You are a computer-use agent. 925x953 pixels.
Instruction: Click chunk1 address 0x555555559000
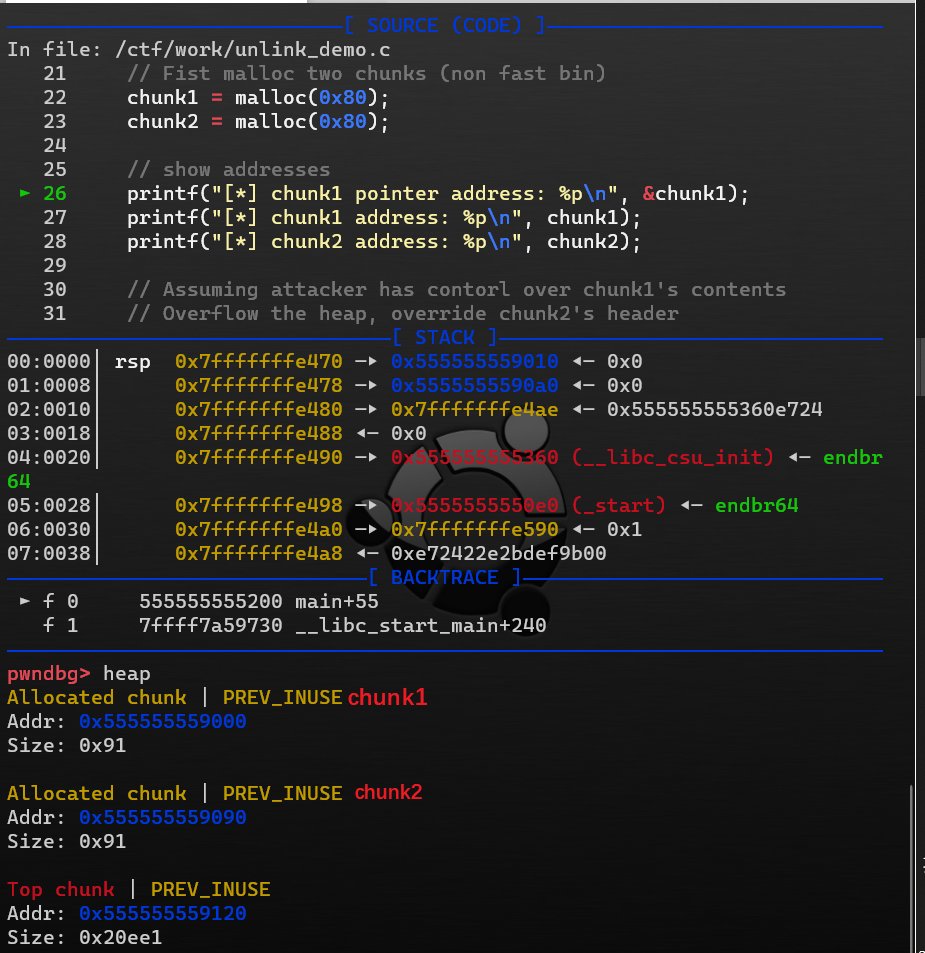(x=163, y=721)
